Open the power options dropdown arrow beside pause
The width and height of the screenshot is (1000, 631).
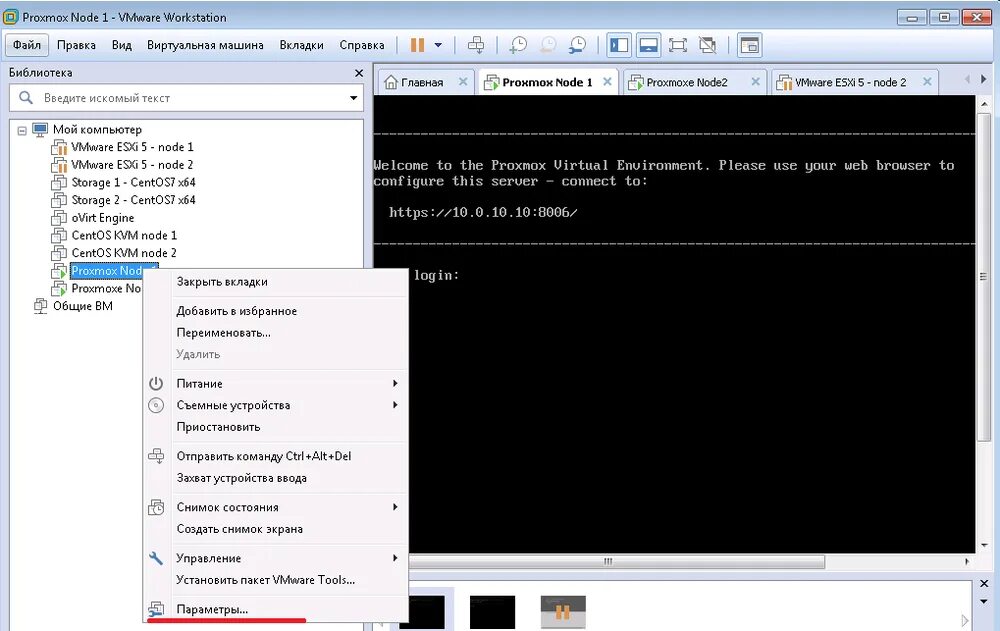point(438,45)
